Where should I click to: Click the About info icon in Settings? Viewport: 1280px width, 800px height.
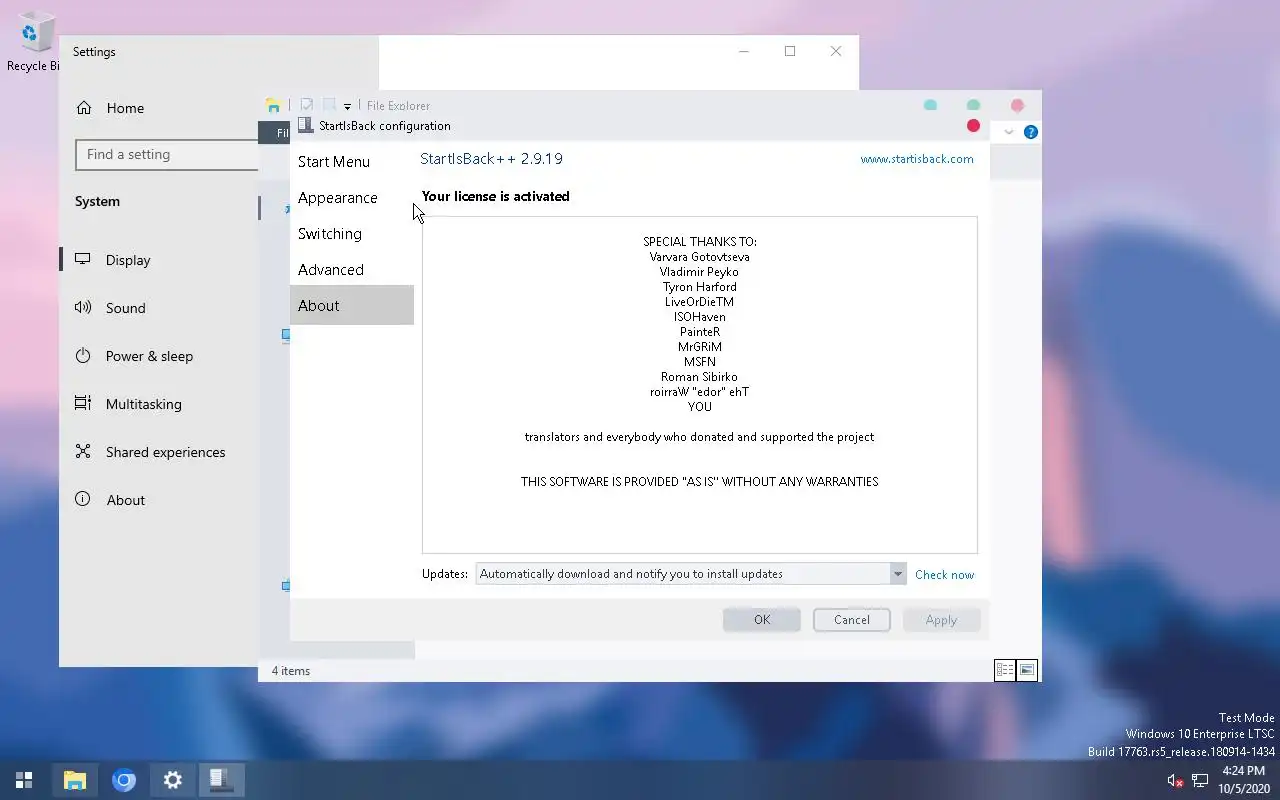pyautogui.click(x=83, y=500)
